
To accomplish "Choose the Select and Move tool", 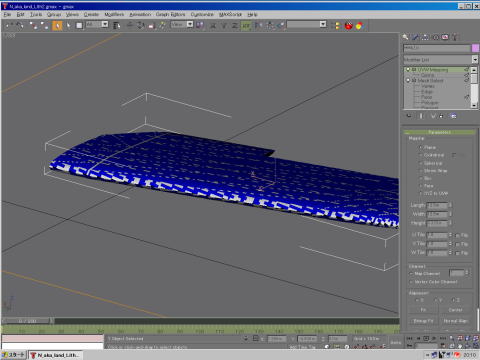I will point(130,25).
